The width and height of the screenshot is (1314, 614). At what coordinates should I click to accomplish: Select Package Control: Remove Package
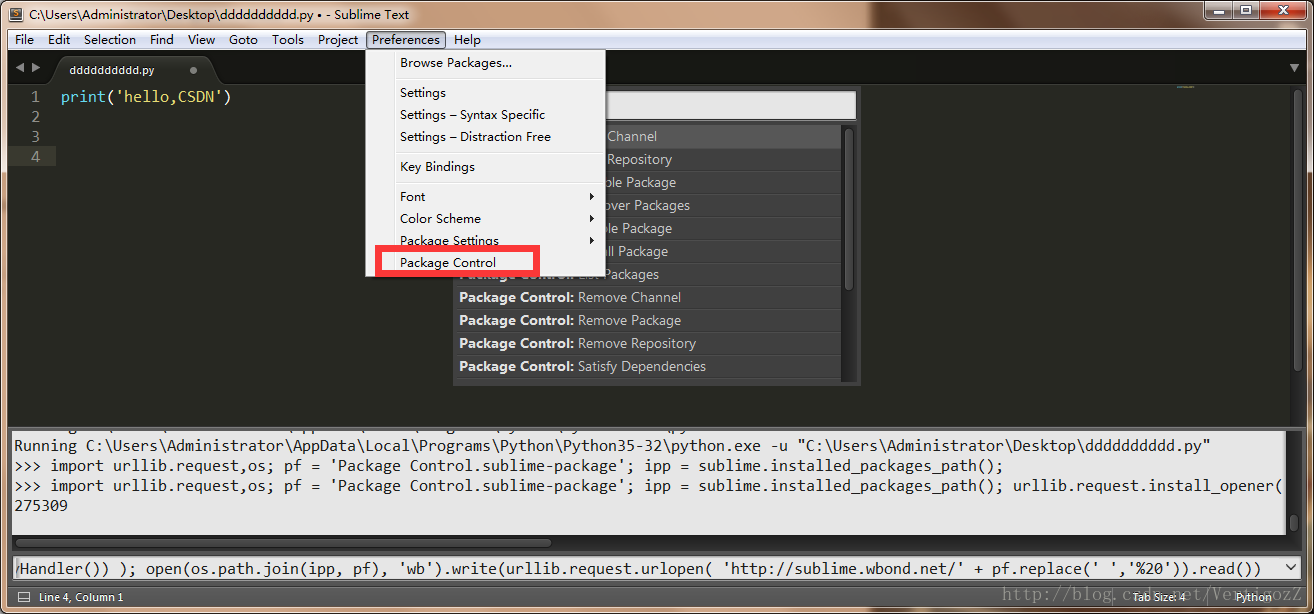(x=648, y=320)
